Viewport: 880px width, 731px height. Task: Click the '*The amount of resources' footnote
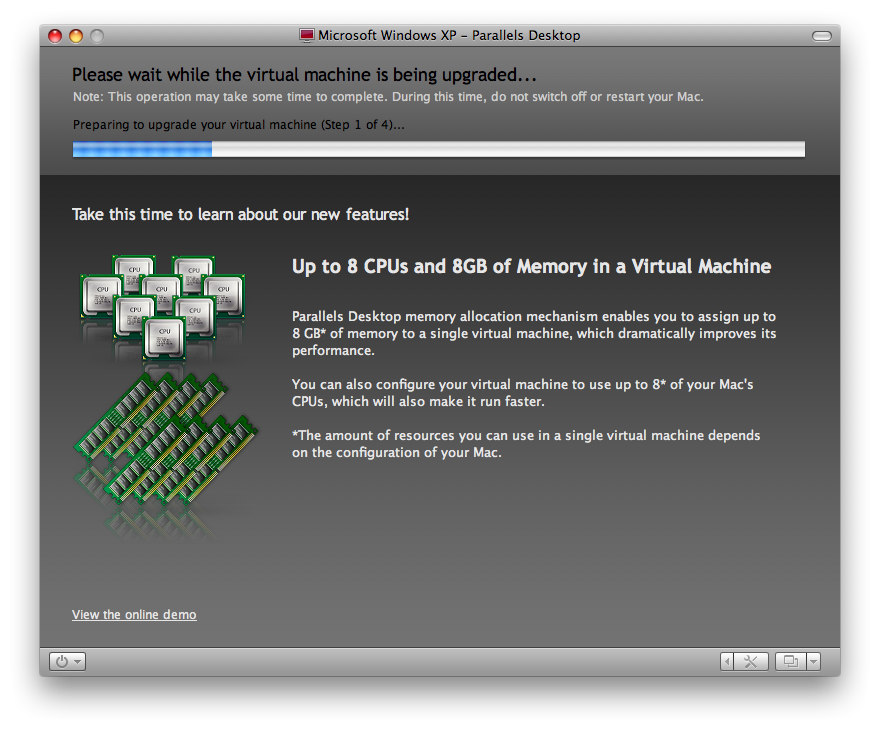coord(526,444)
